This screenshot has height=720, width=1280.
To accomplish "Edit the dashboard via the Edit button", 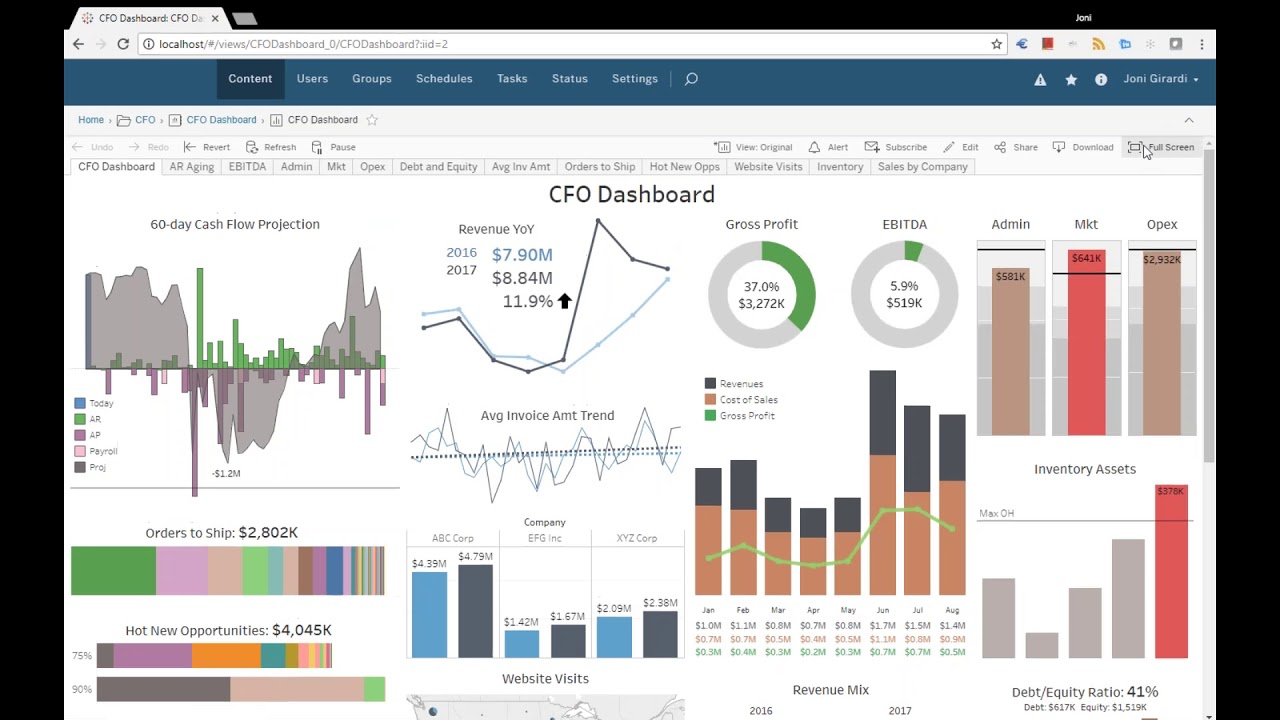I will (x=960, y=147).
